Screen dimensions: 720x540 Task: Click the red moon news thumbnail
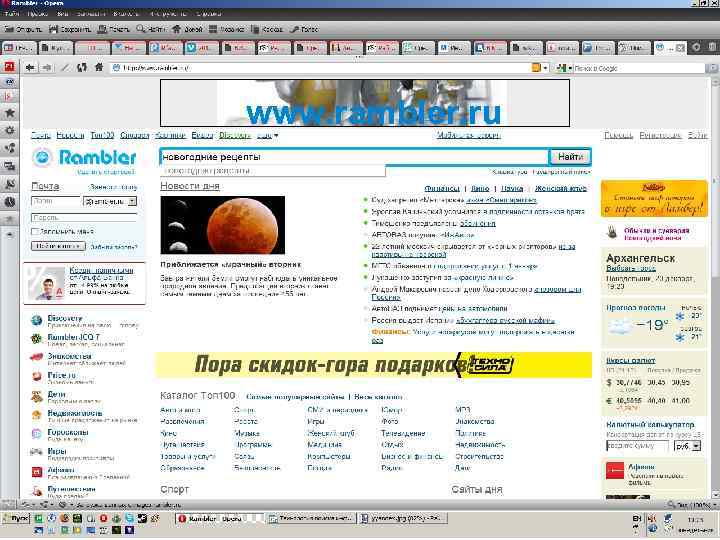tap(223, 225)
